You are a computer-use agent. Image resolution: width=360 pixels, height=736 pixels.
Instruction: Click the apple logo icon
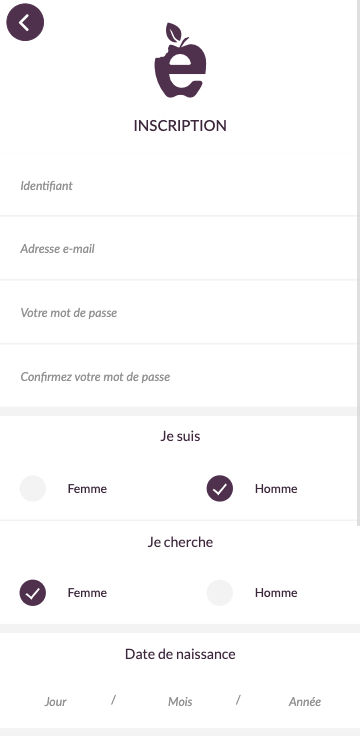180,60
